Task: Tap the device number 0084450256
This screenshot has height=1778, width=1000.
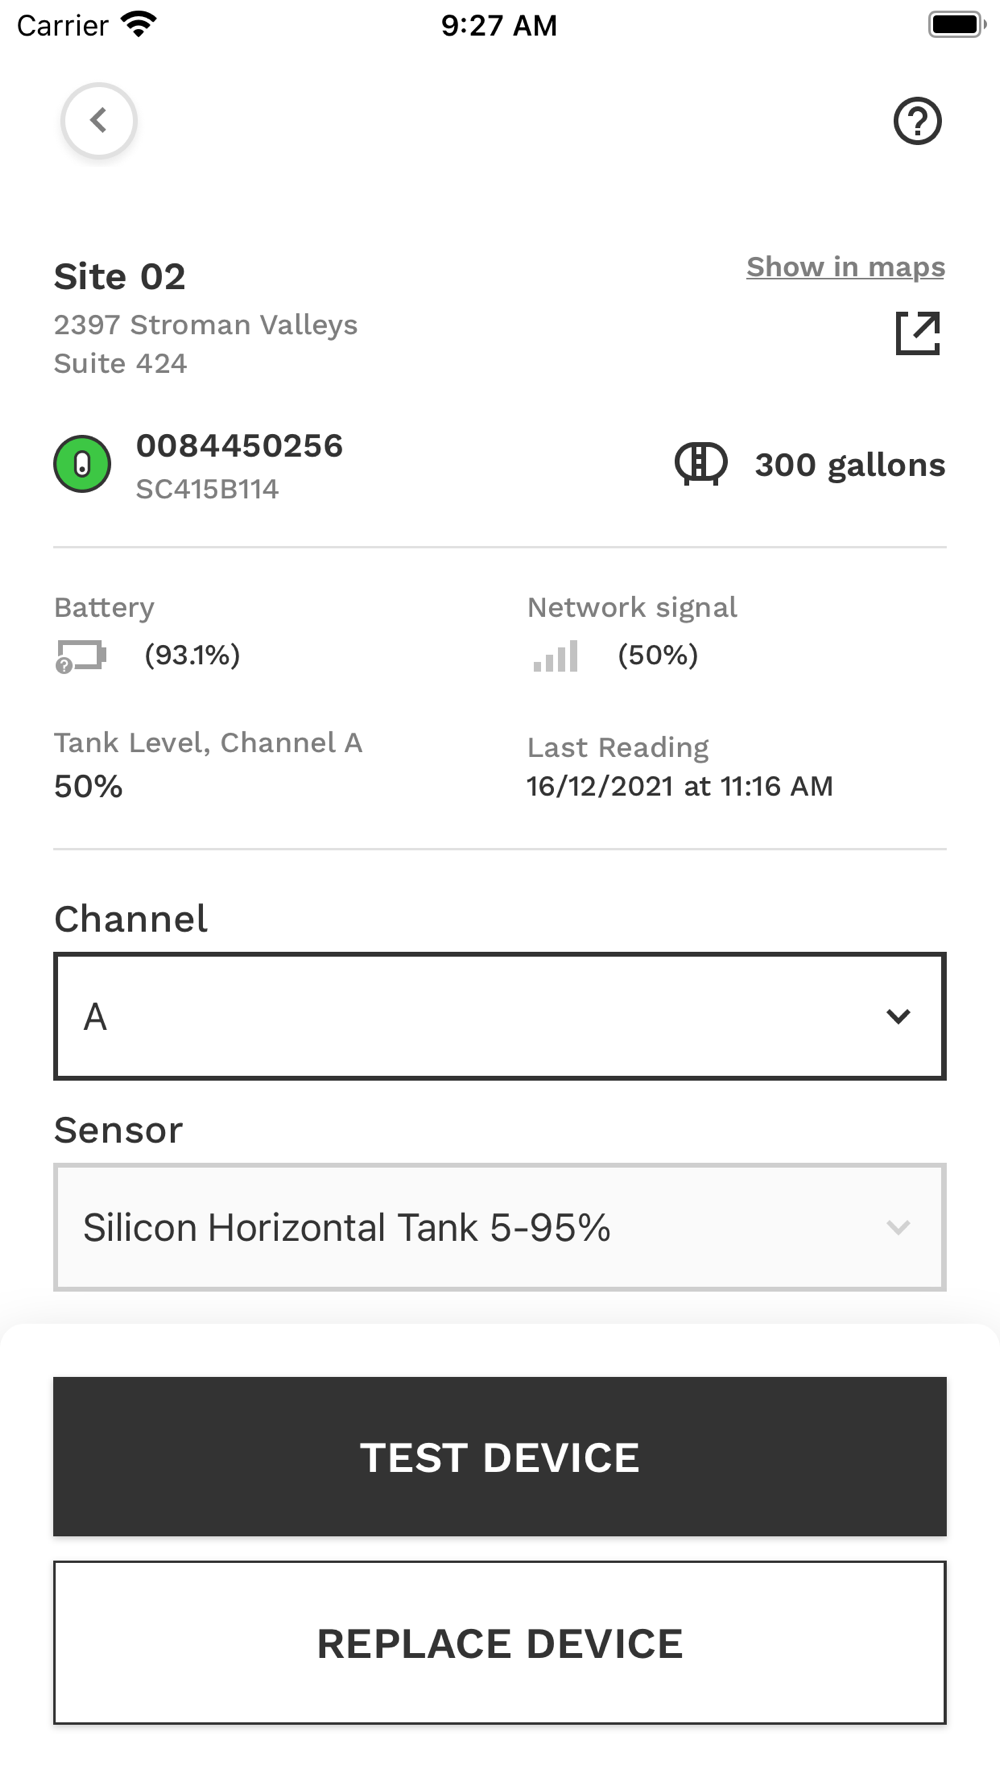Action: [x=239, y=446]
